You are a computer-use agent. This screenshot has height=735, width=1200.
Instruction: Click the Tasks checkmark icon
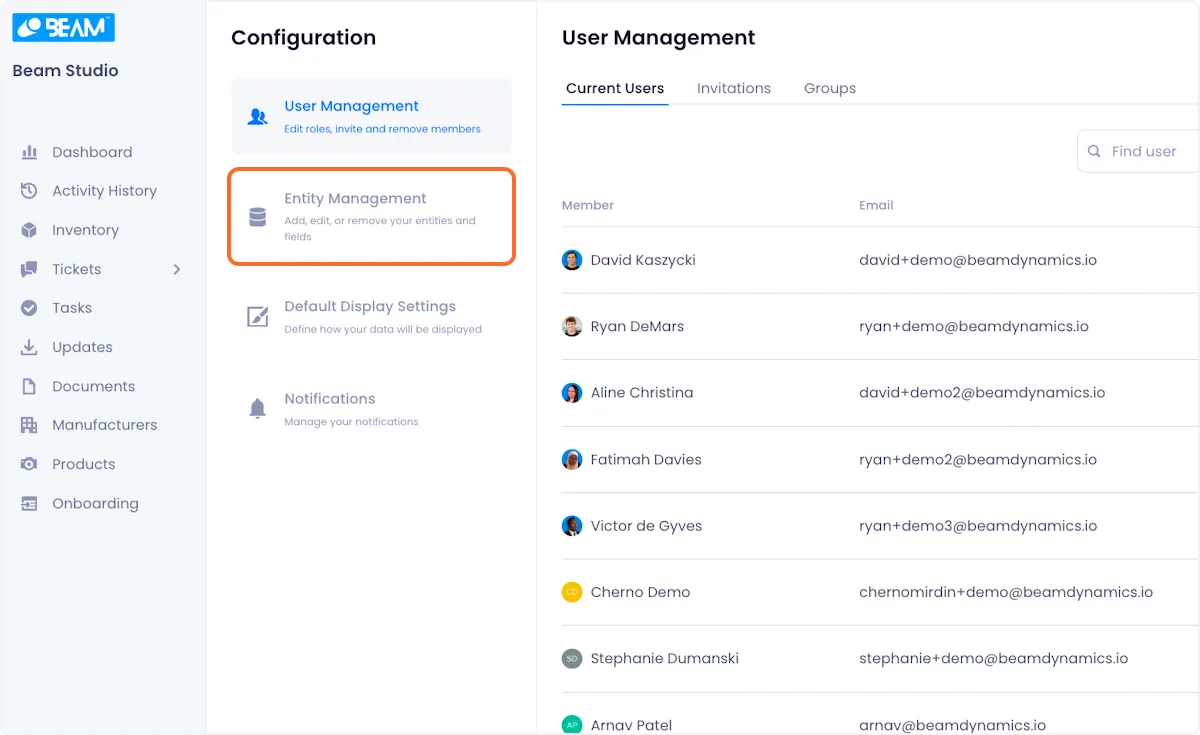tap(29, 308)
